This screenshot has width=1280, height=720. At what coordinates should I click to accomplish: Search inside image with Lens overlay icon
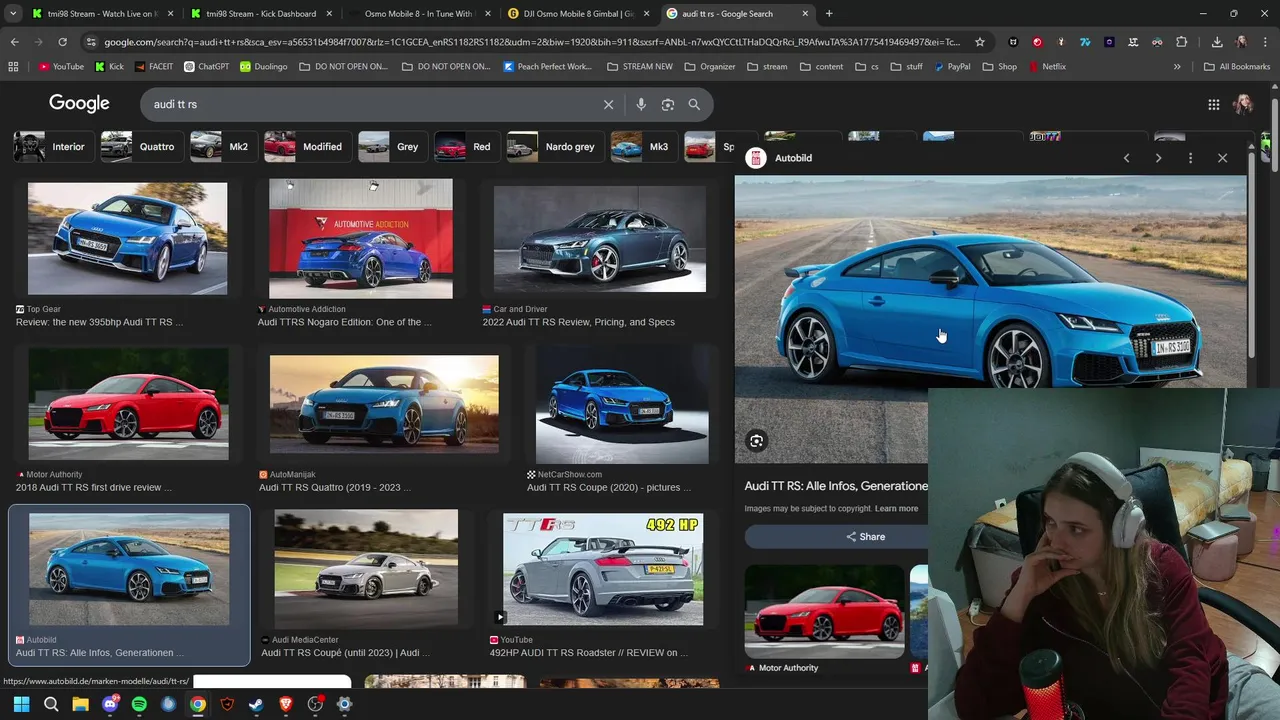756,441
